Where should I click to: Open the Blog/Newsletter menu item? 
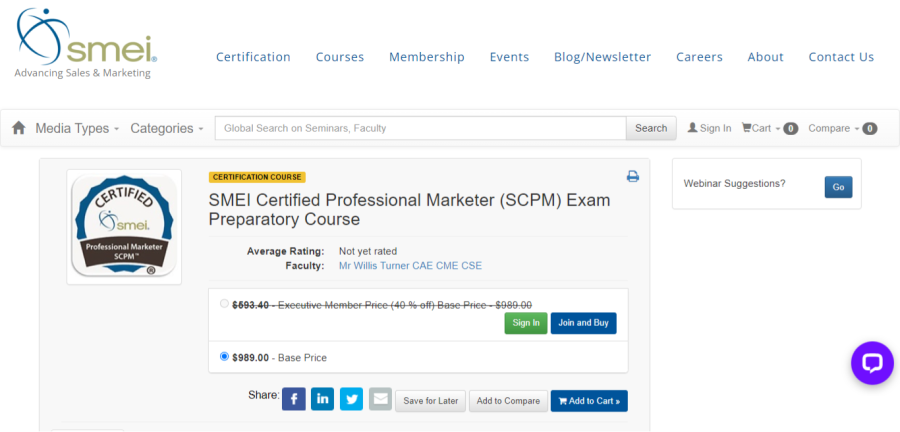point(603,57)
